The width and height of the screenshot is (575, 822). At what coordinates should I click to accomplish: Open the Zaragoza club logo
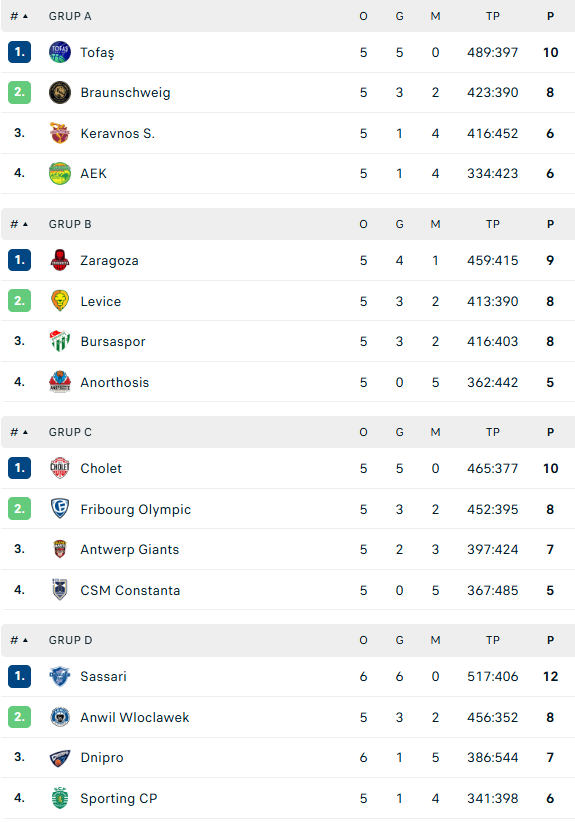(x=60, y=260)
